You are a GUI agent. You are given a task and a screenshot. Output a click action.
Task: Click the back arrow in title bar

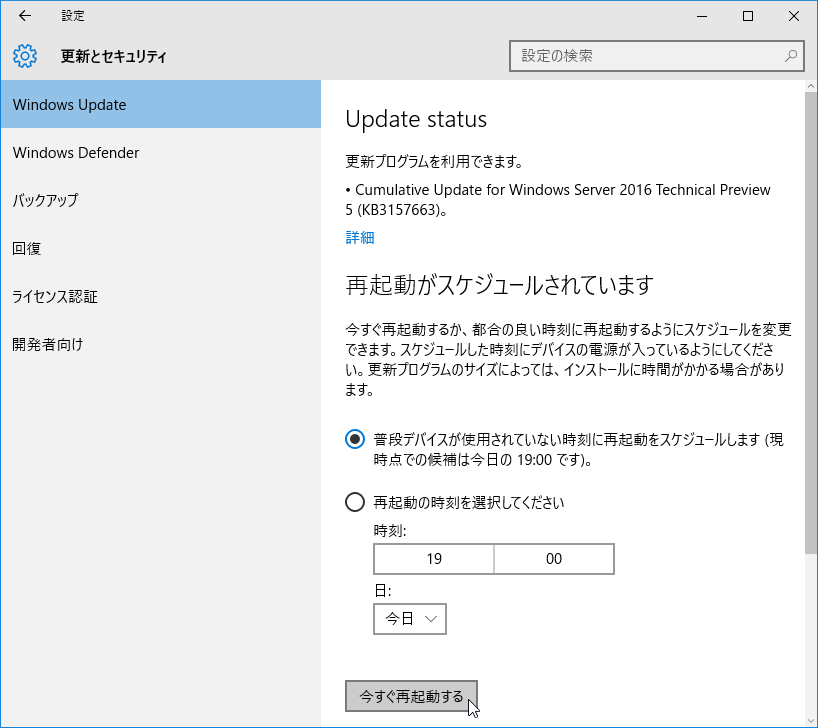[25, 16]
